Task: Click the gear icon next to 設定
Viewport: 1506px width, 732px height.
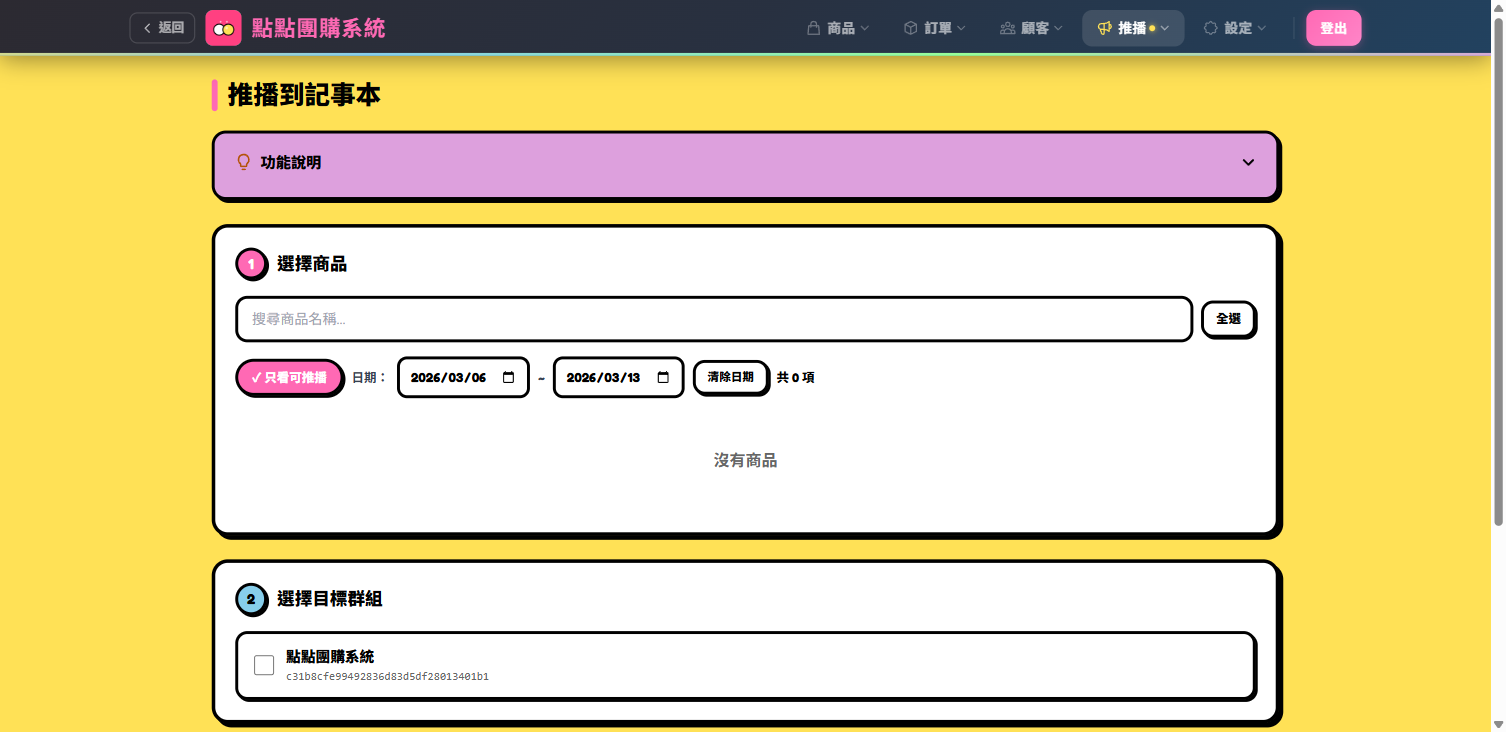Action: point(1210,28)
